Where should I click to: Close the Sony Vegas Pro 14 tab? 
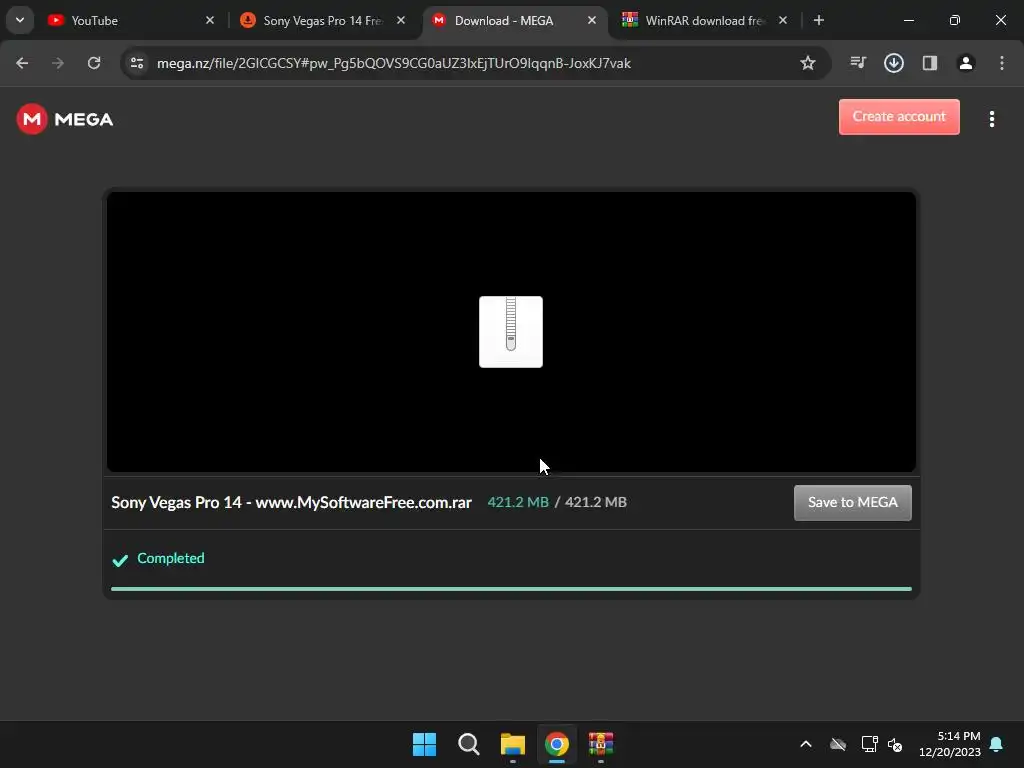401,21
